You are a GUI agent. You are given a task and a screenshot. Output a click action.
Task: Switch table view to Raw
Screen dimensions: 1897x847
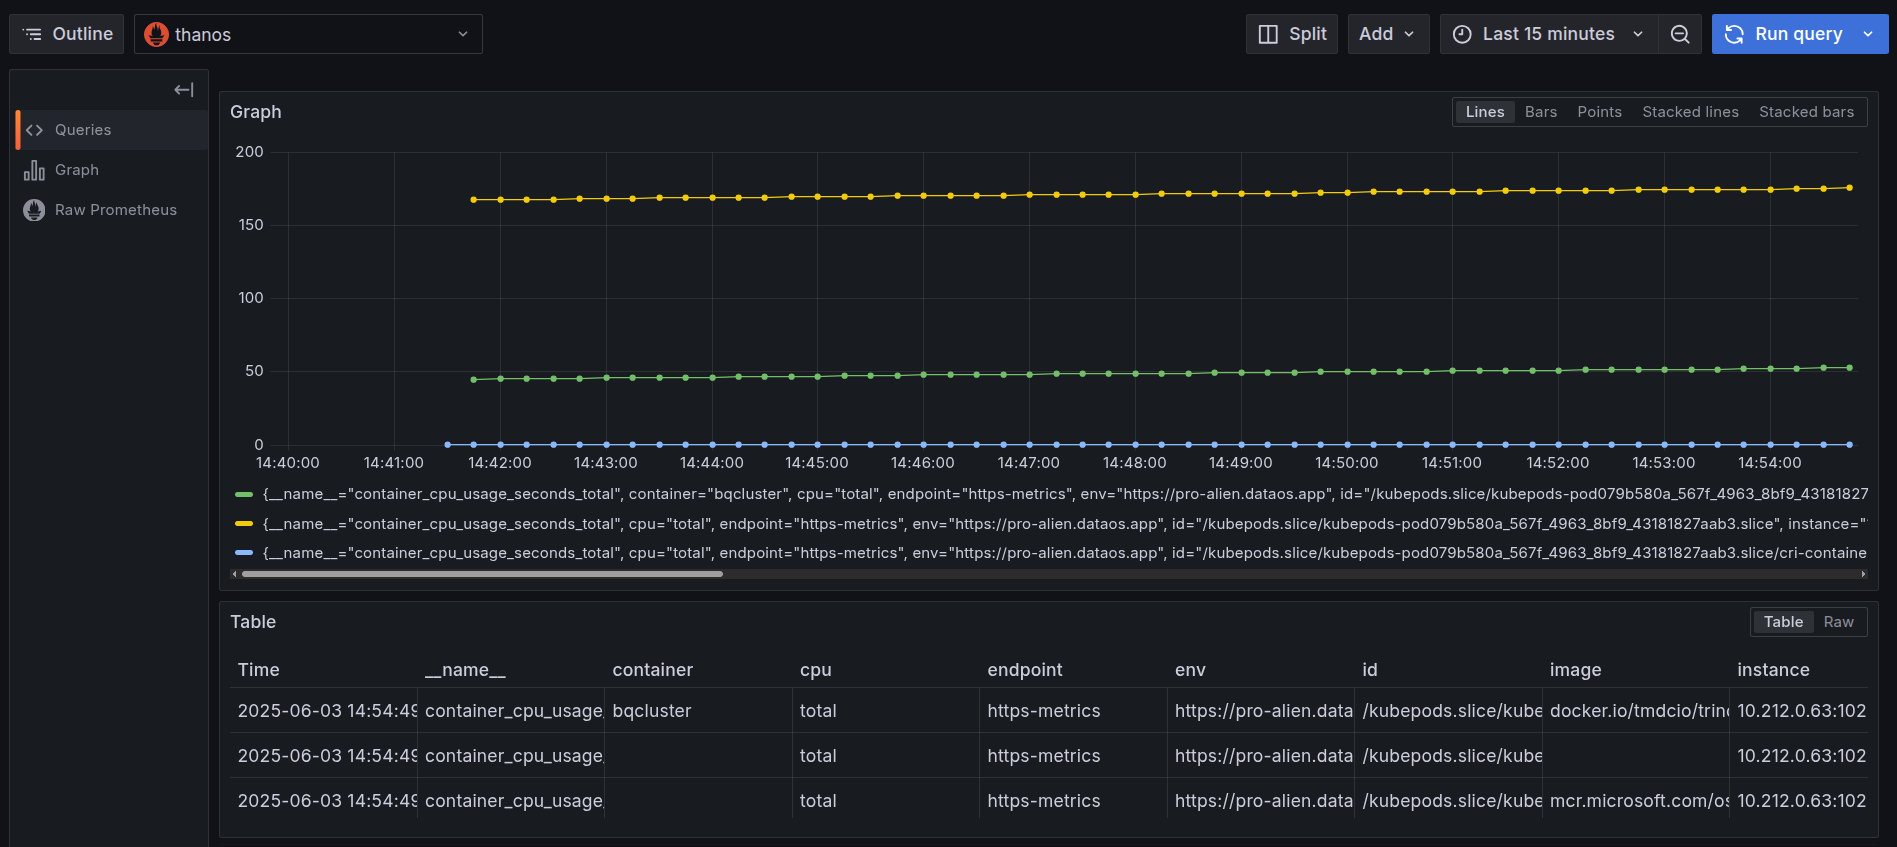point(1838,622)
